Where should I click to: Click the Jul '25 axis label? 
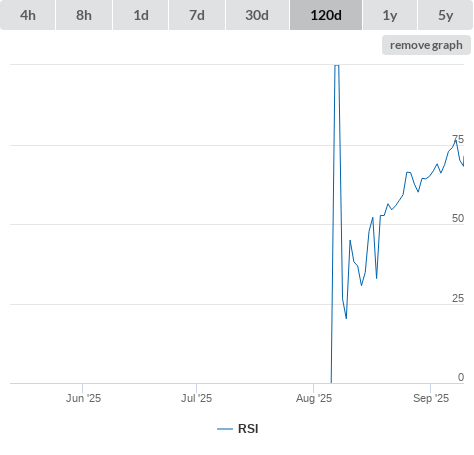[x=196, y=398]
